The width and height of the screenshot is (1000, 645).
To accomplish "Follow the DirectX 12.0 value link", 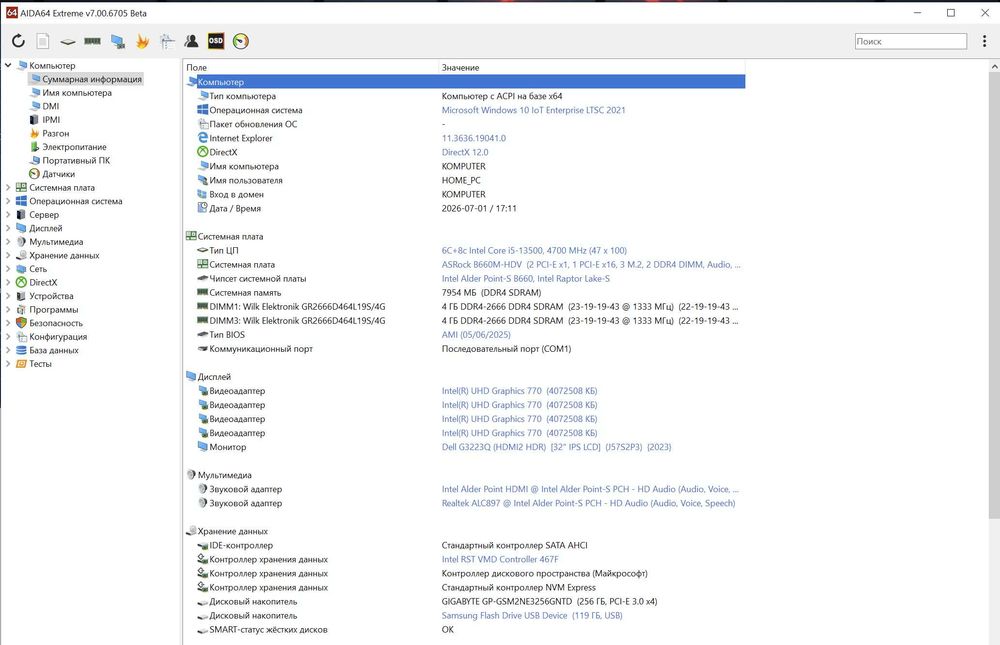I will tap(465, 152).
